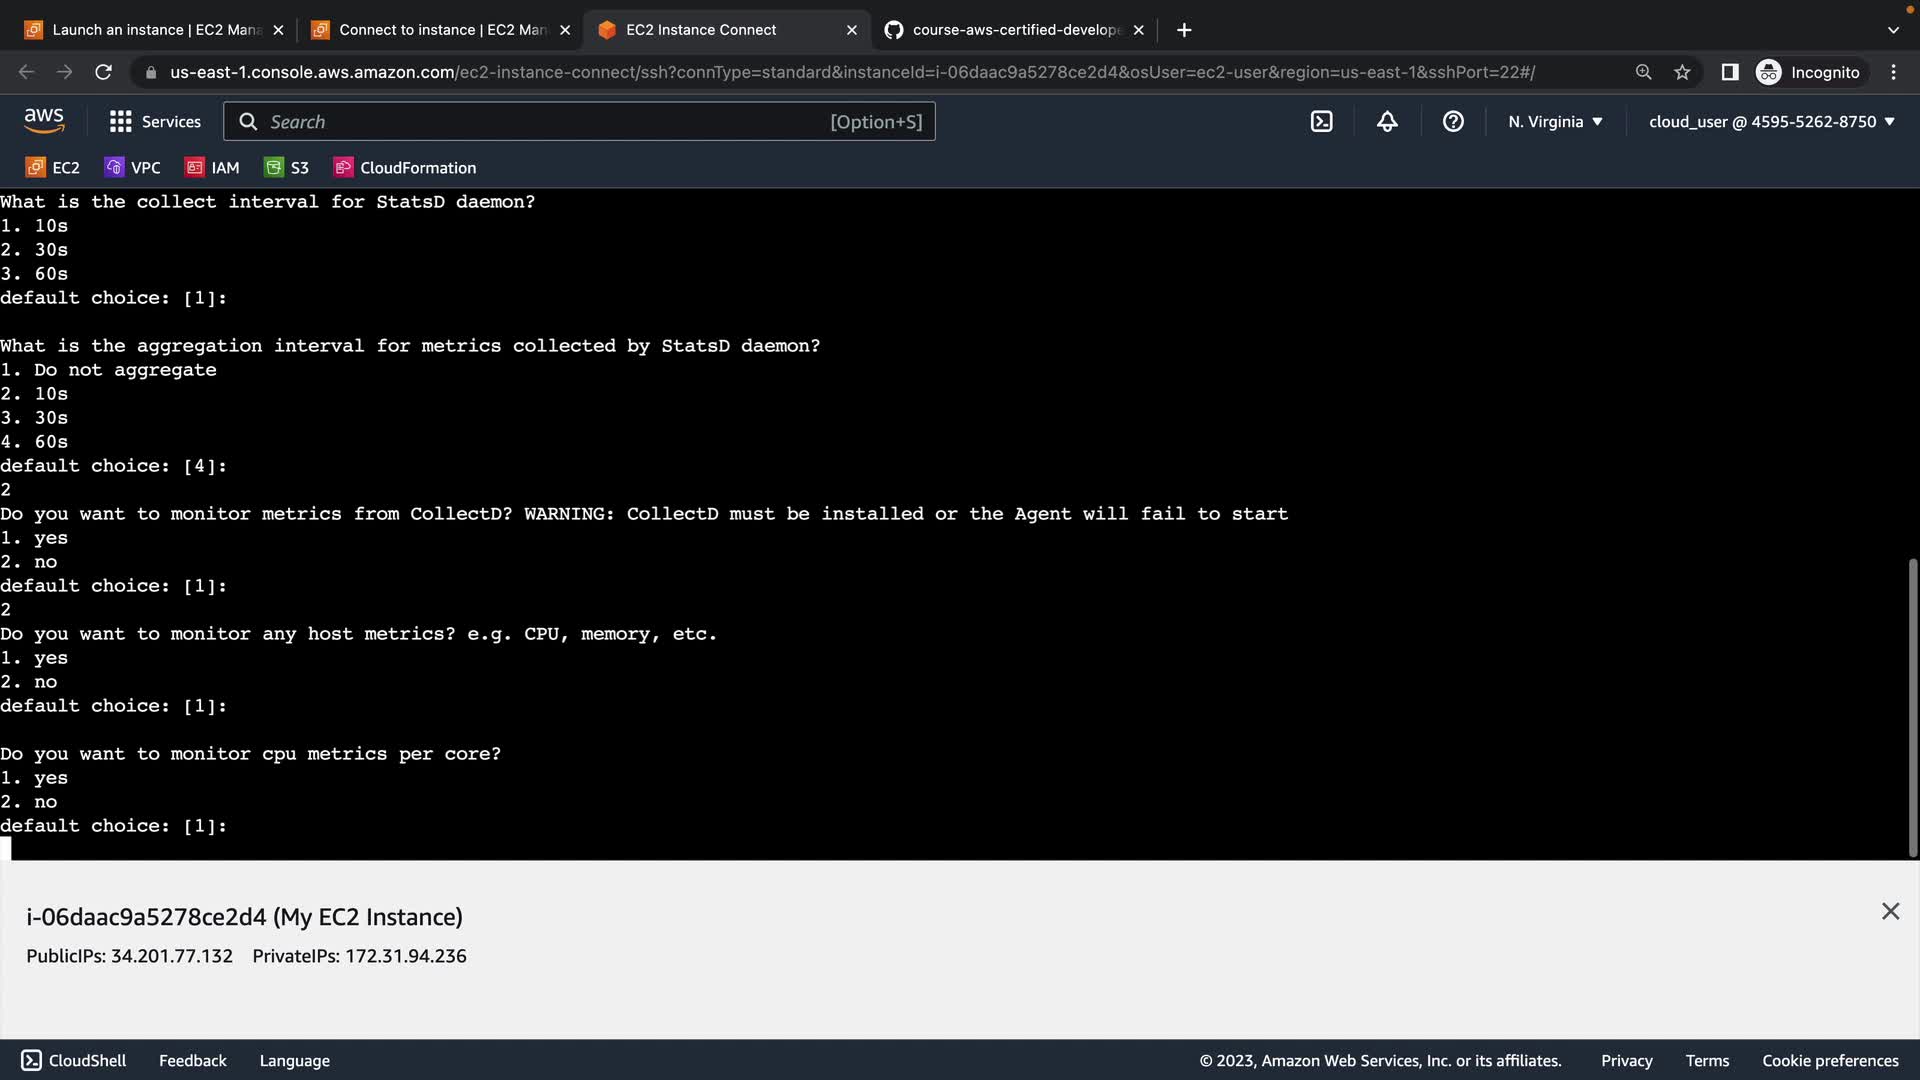
Task: Open the S3 bookmark shortcut
Action: (x=287, y=168)
